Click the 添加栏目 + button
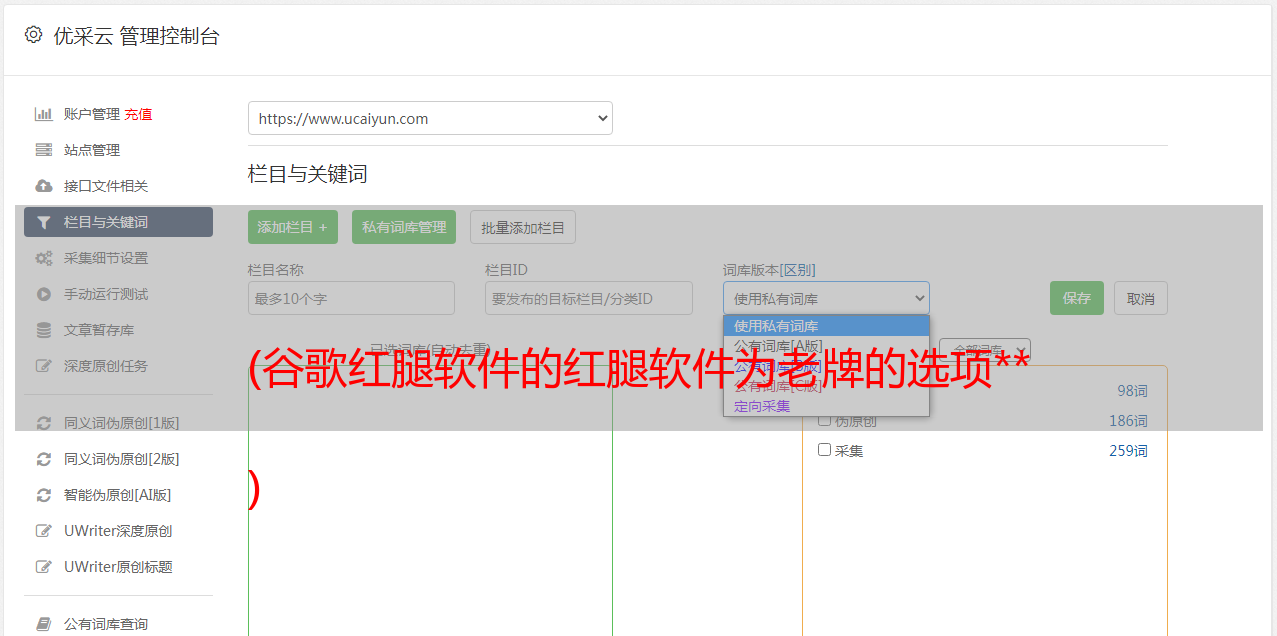The image size is (1277, 636). coord(293,227)
